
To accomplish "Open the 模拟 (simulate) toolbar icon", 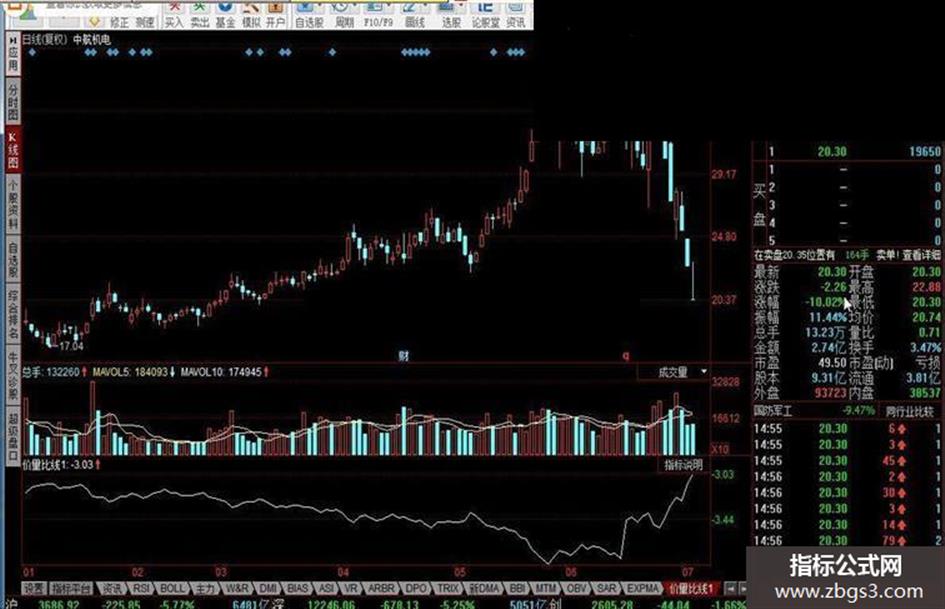I will pyautogui.click(x=250, y=14).
